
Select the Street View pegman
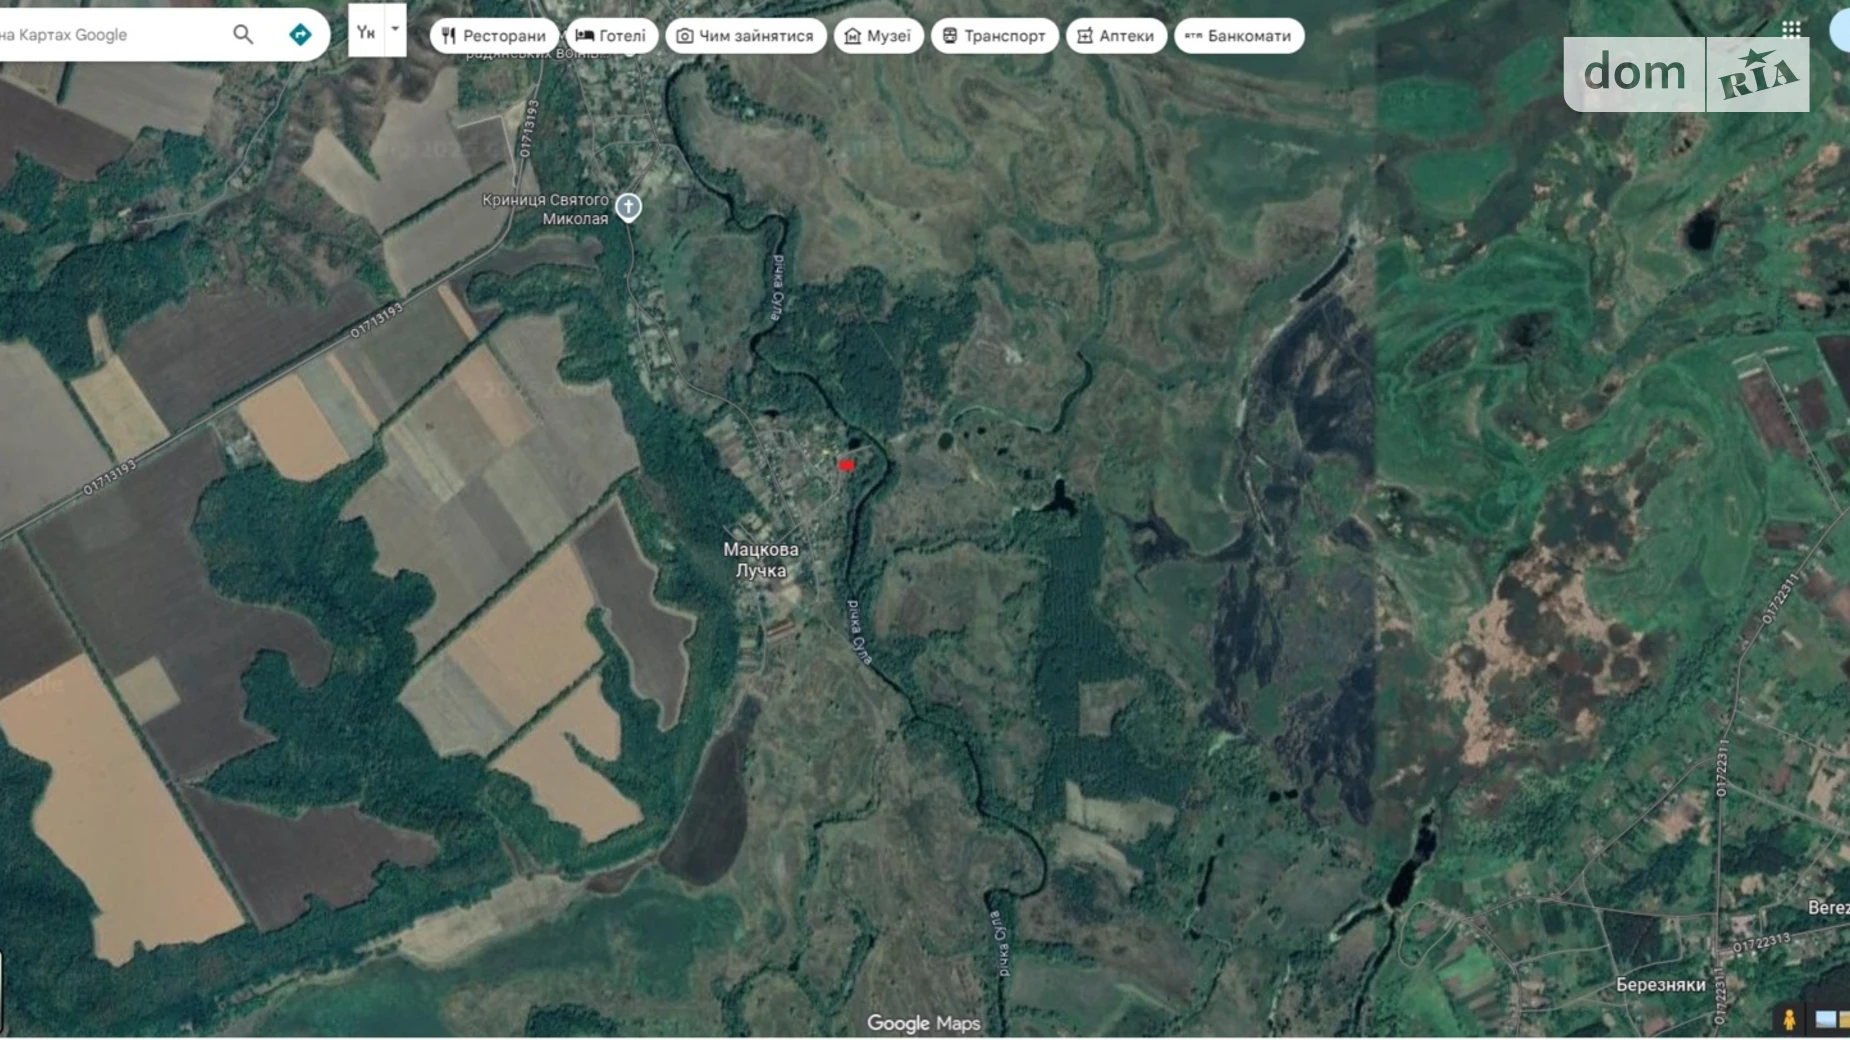pyautogui.click(x=1789, y=1019)
